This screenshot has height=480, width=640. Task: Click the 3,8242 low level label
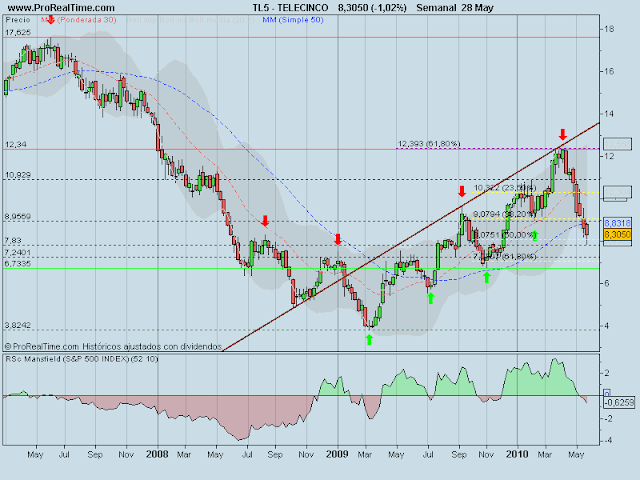point(18,325)
